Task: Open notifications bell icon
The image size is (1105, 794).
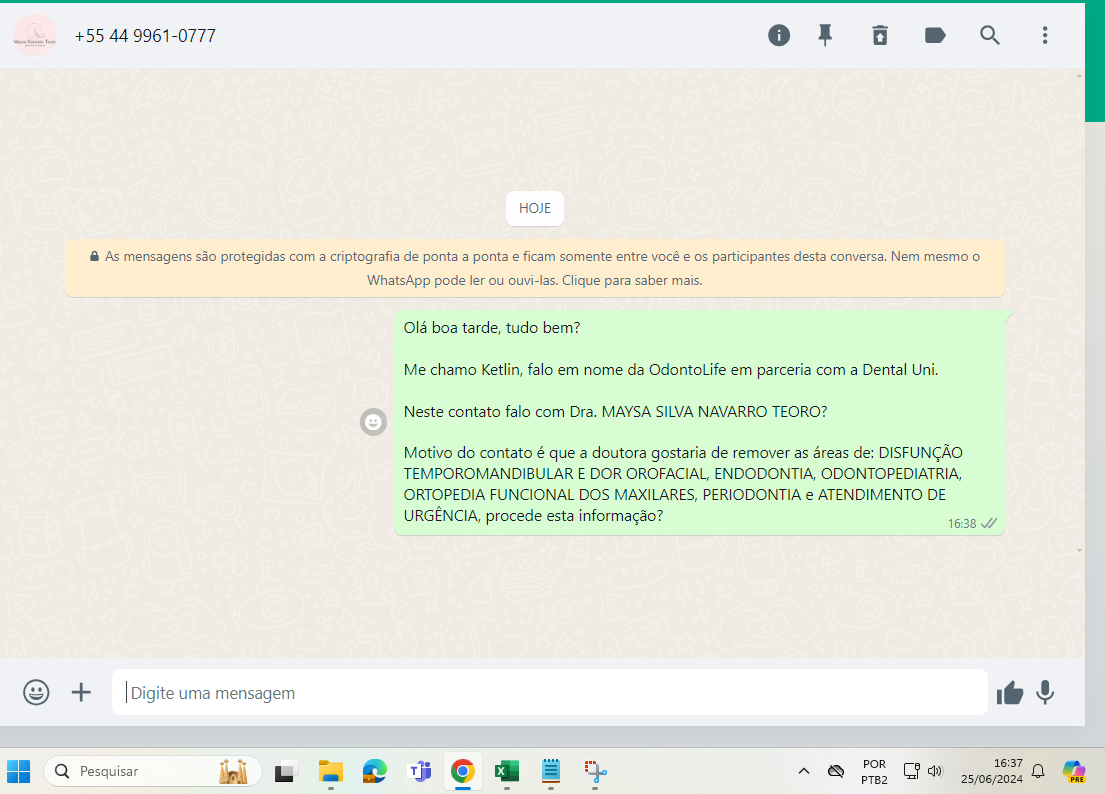Action: click(x=1038, y=771)
